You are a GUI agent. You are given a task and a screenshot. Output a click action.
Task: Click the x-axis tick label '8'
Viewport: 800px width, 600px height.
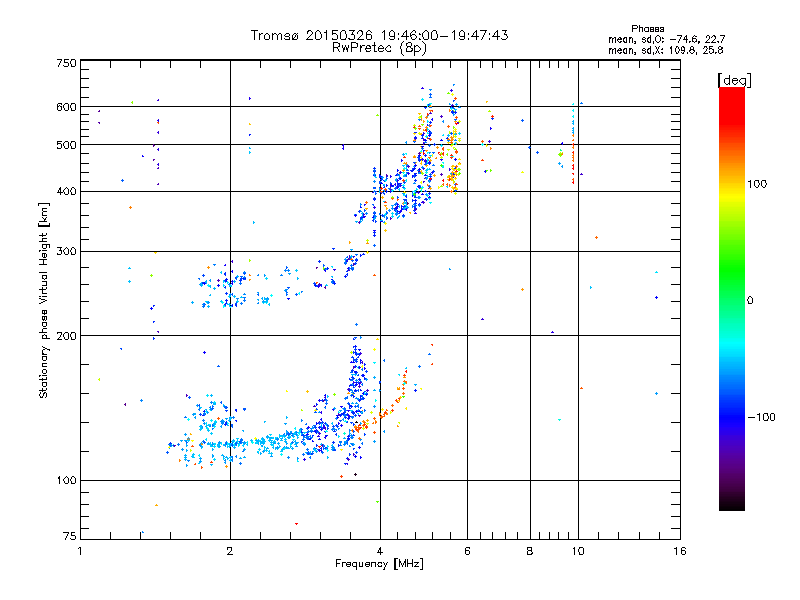click(x=530, y=551)
